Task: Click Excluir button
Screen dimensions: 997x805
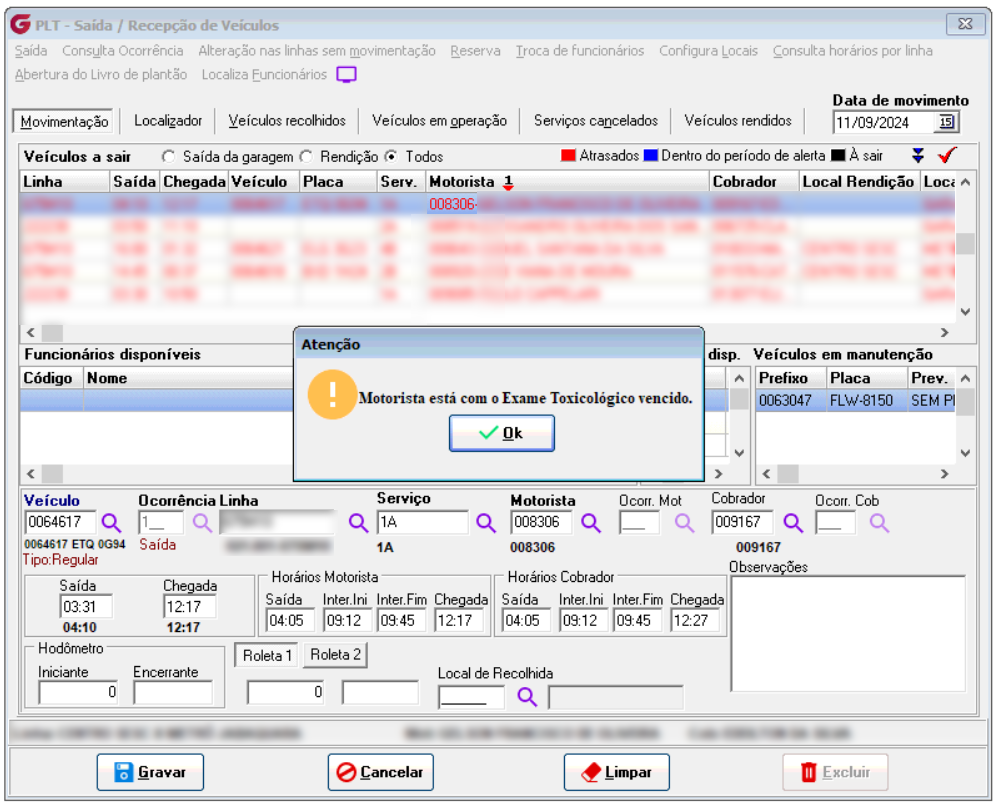Action: (835, 772)
